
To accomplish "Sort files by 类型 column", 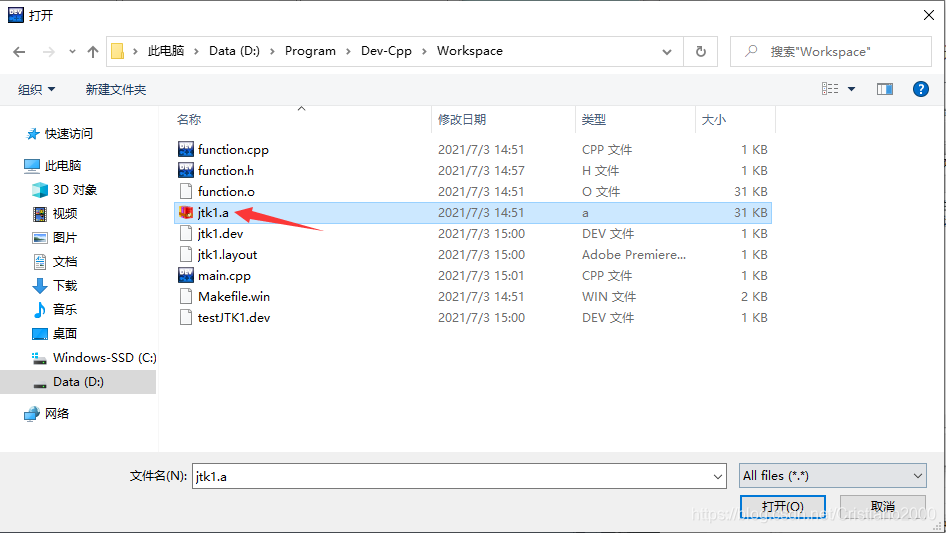I will (x=594, y=120).
